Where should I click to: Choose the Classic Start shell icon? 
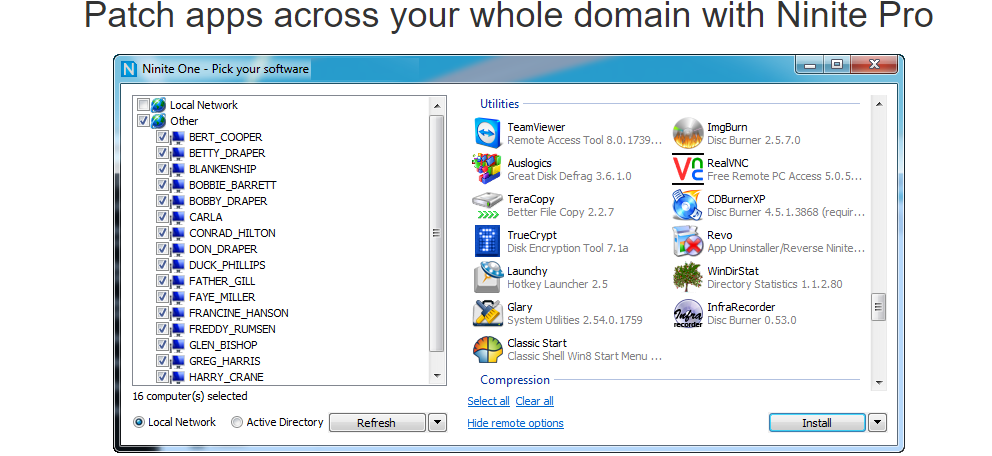coord(487,350)
